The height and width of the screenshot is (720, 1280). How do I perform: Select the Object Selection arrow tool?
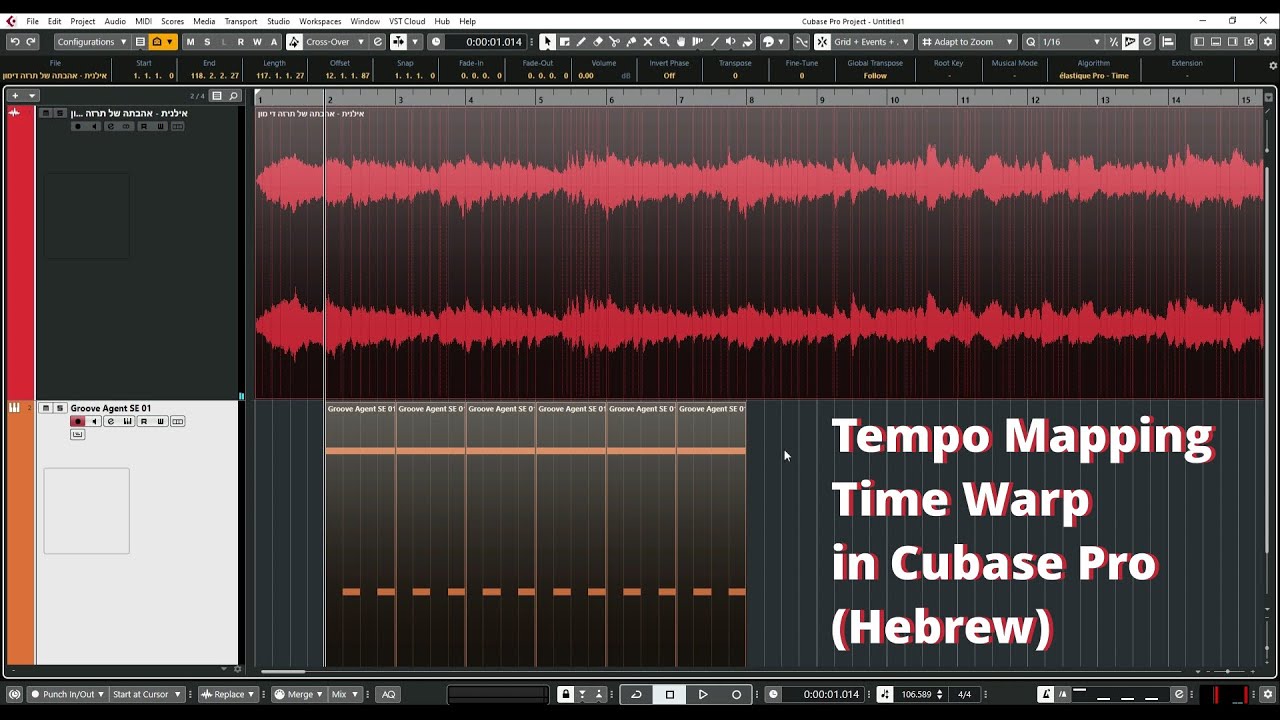(547, 42)
